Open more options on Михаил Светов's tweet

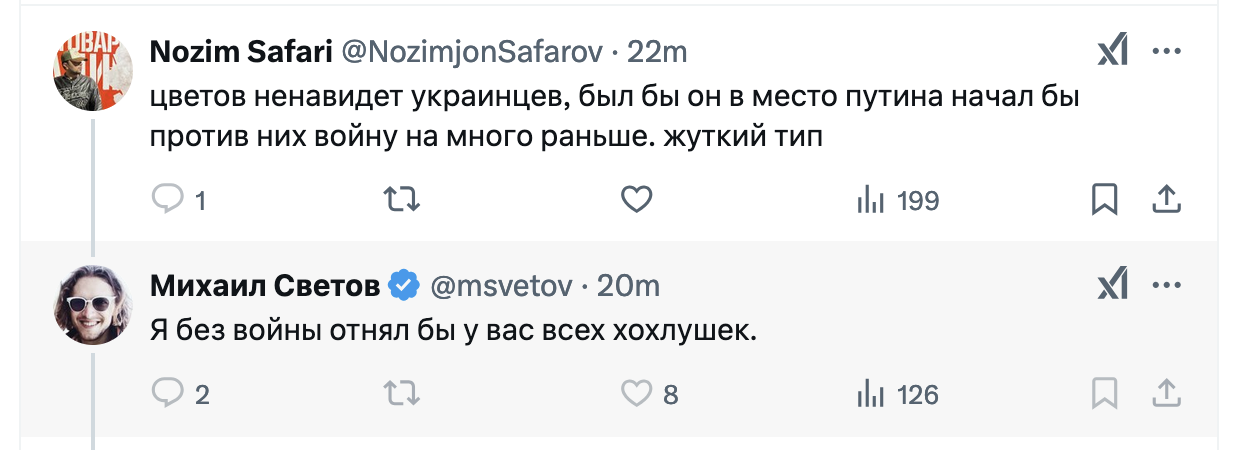[x=1167, y=286]
